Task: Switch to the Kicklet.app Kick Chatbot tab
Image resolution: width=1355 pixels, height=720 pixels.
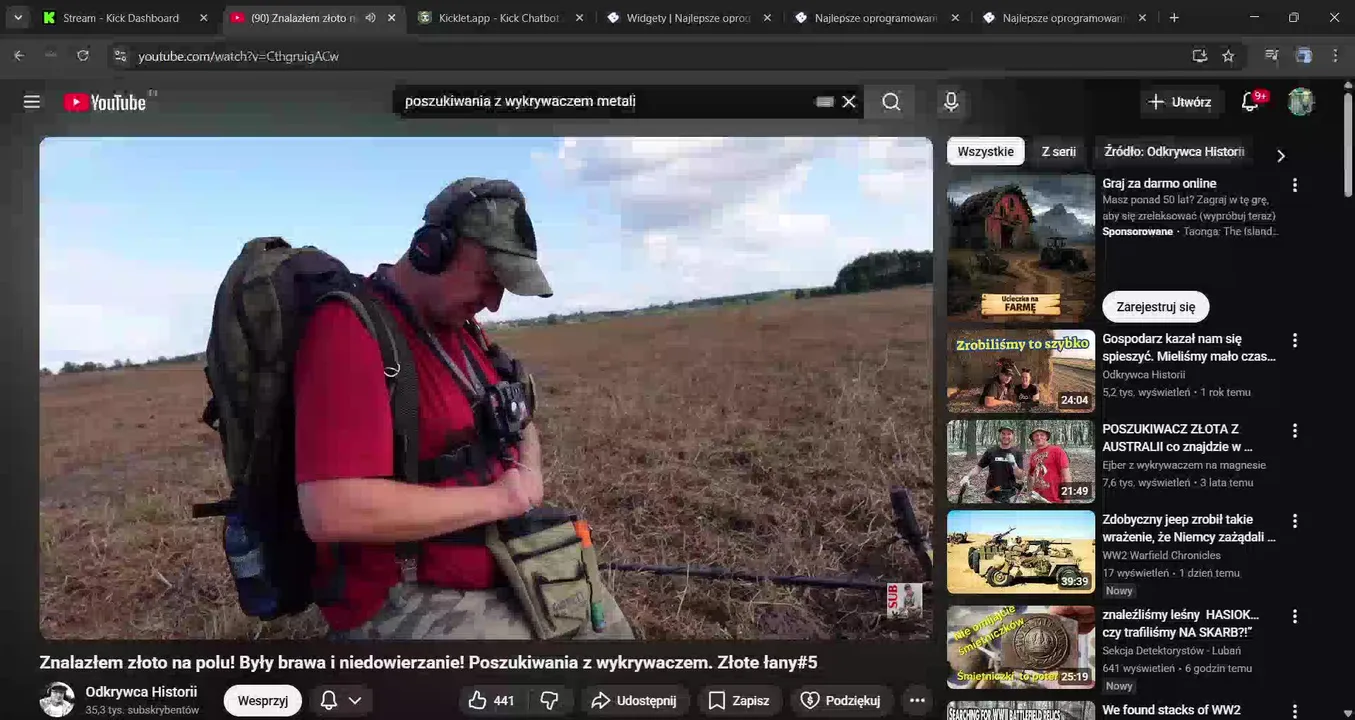Action: point(499,17)
